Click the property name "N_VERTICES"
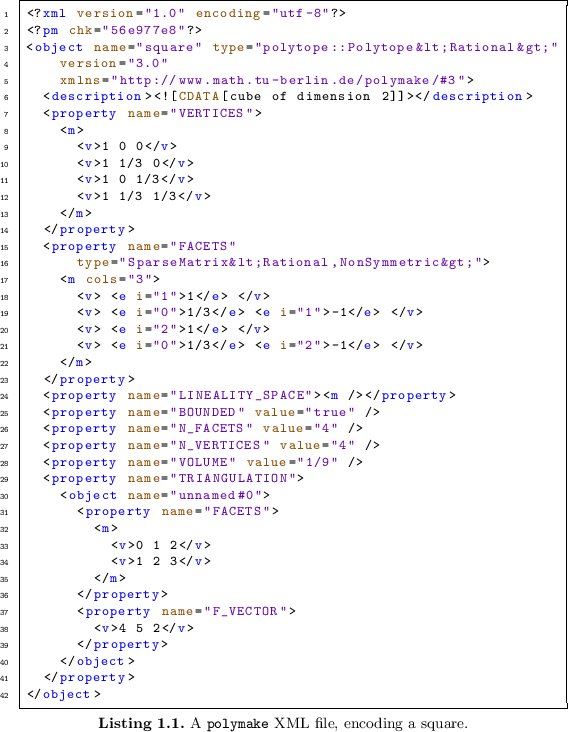The image size is (568, 732). (x=219, y=445)
